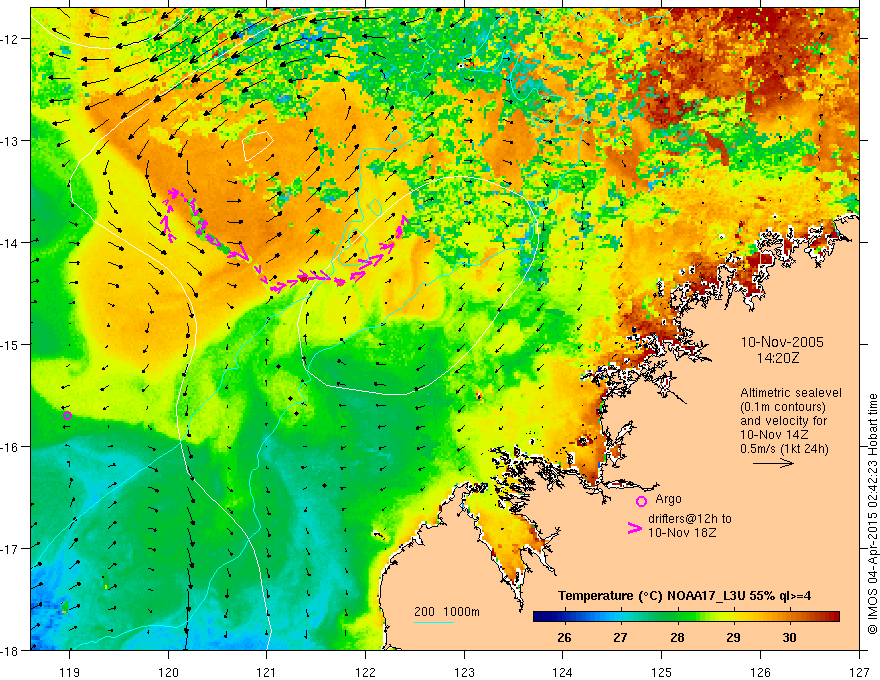880x680 pixels.
Task: Click the 10-Nov 18Z legend text
Action: point(682,533)
